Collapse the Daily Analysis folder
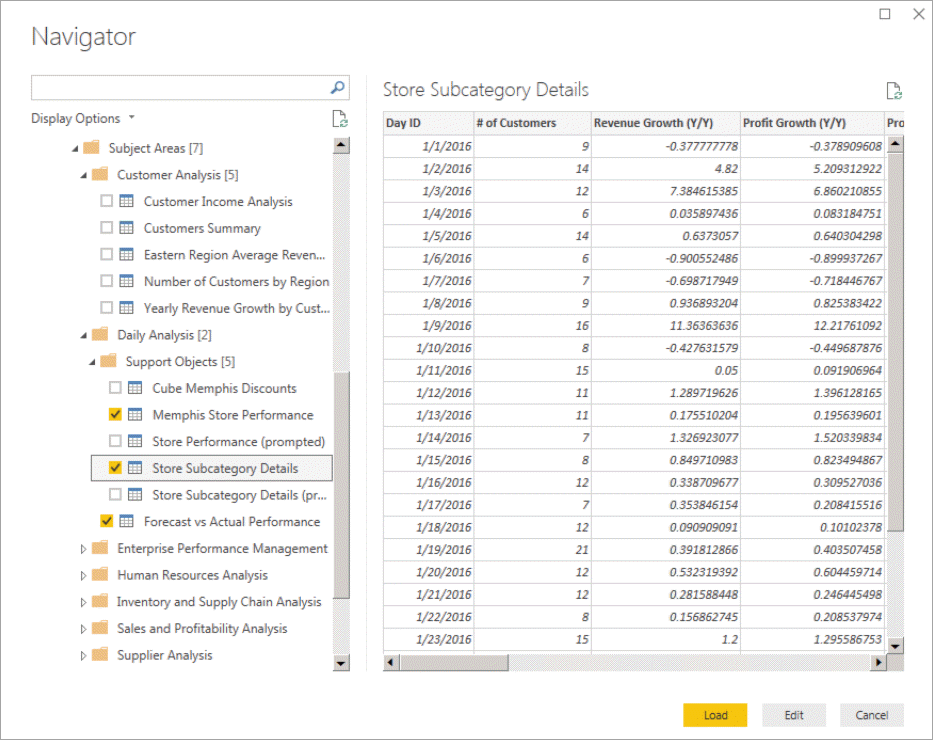This screenshot has height=740, width=933. click(83, 335)
